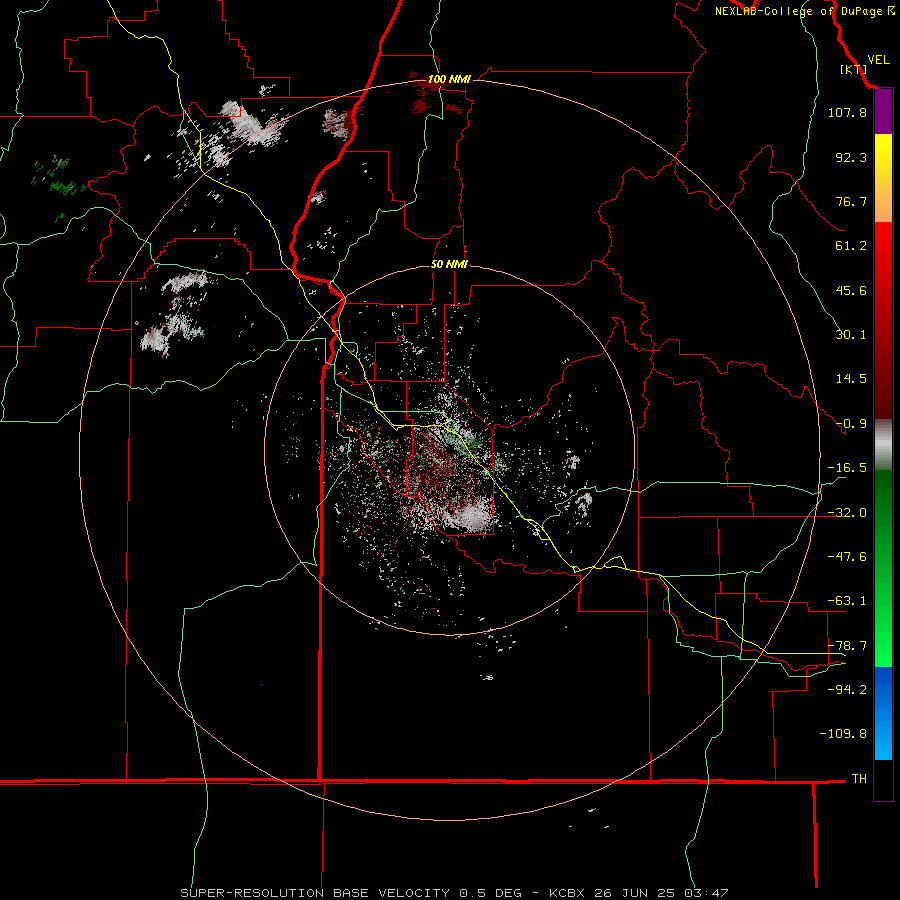
Task: Pick the black TH segment of the color bar
Action: (x=883, y=779)
